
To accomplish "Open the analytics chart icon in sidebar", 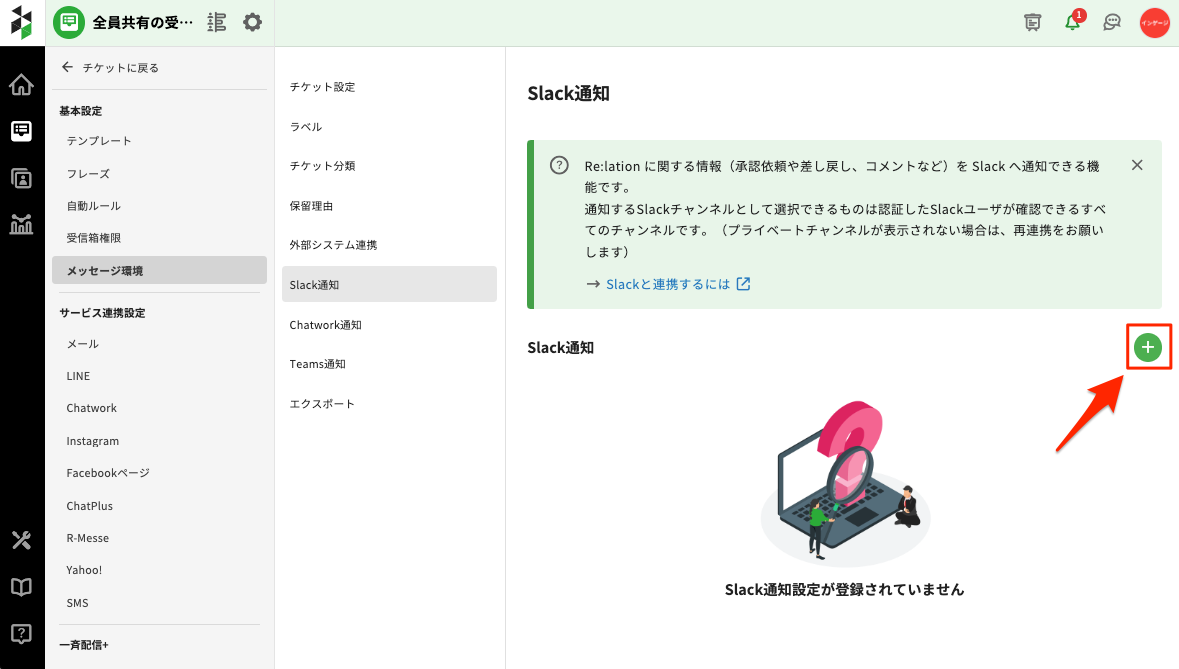I will tap(21, 224).
